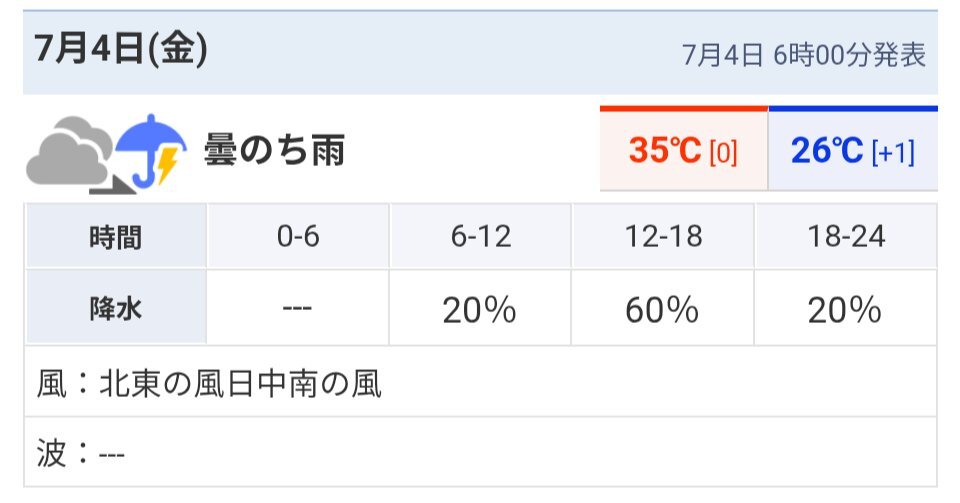Click the blue umbrella with lightning icon
The width and height of the screenshot is (960, 503).
coord(151,150)
